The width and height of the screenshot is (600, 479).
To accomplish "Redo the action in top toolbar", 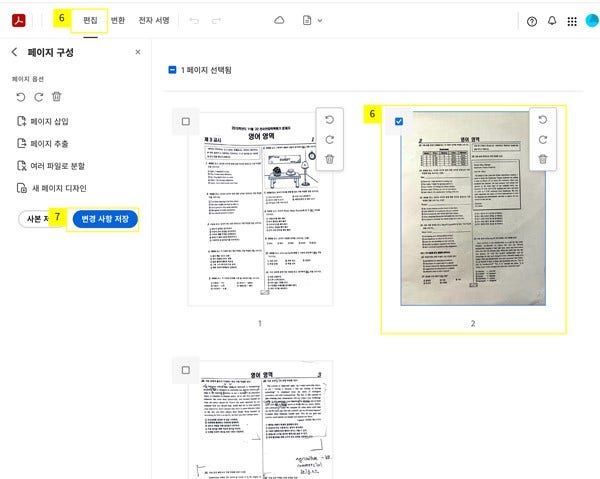I will click(x=217, y=21).
